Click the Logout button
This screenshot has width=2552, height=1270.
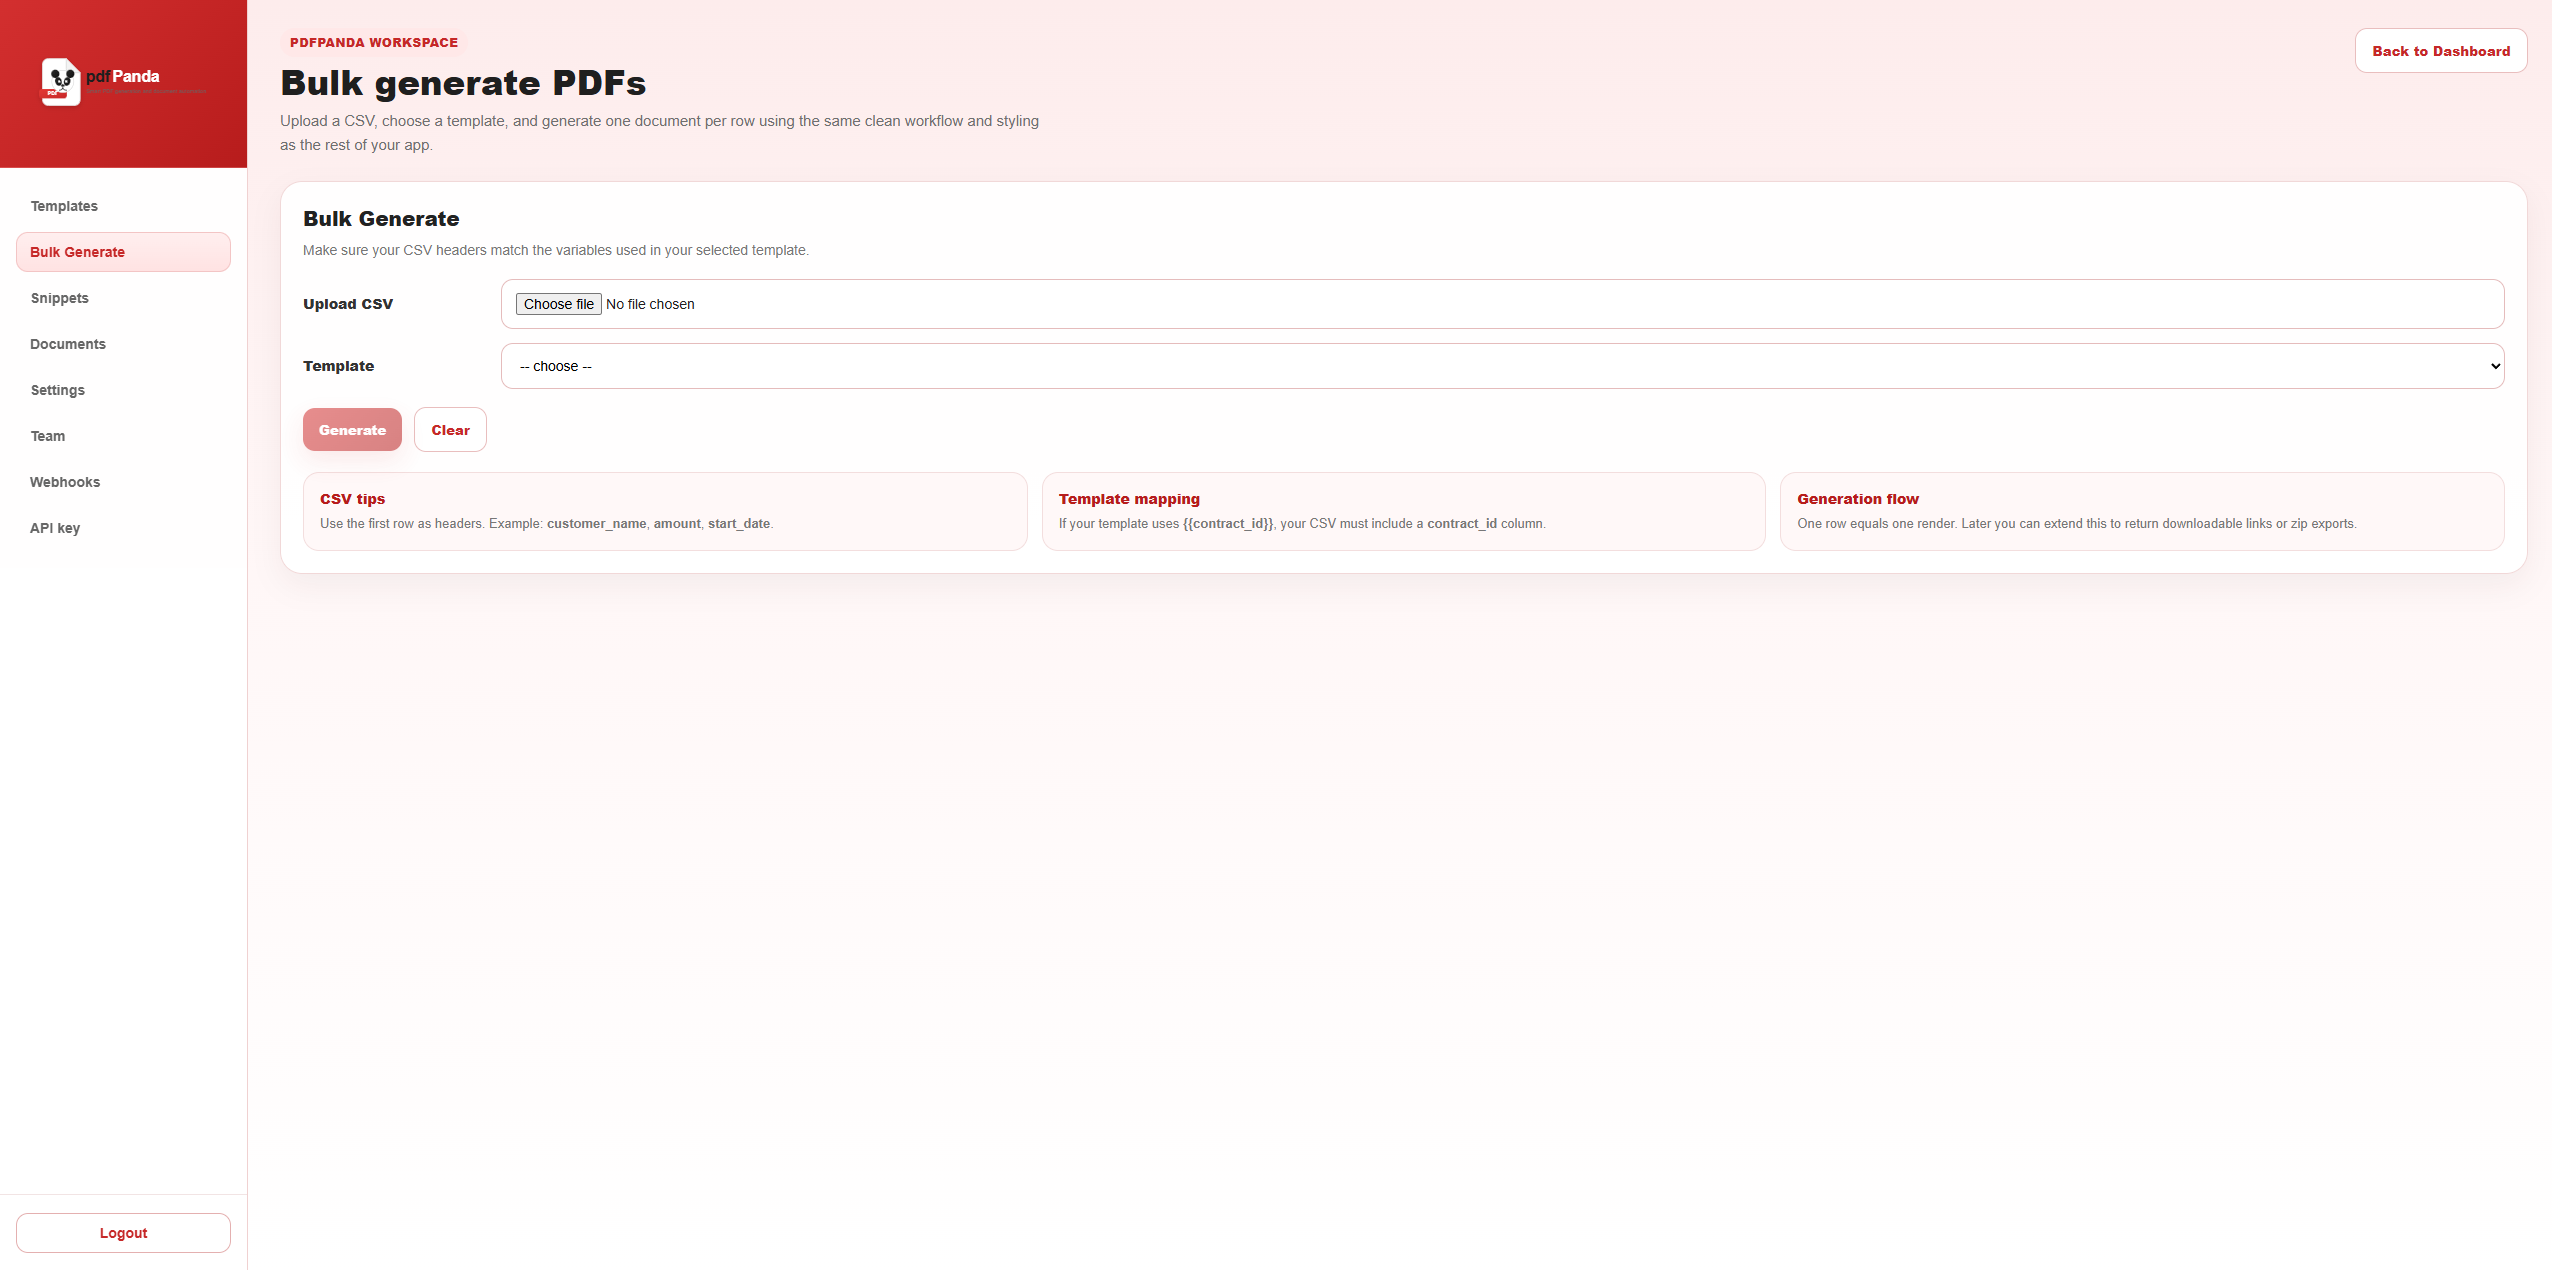(x=123, y=1232)
